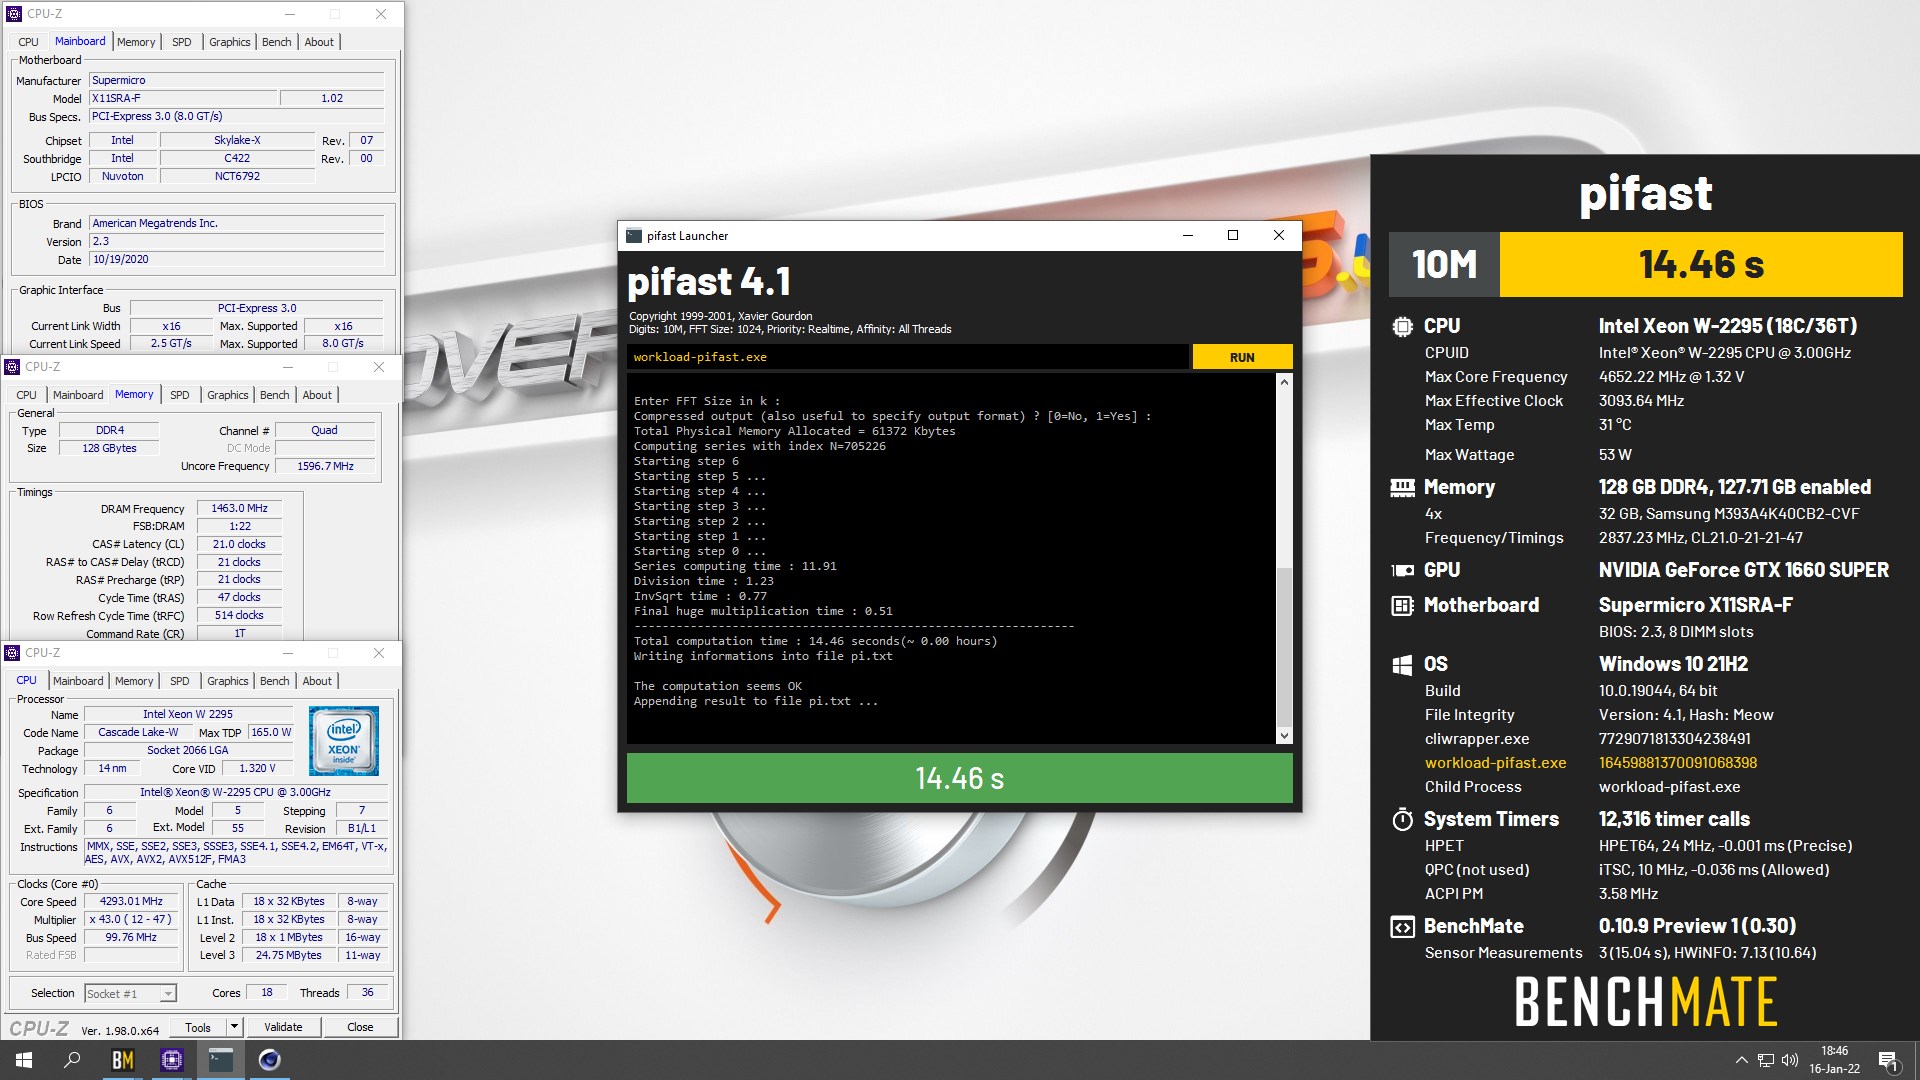Open BenchMate from the taskbar
Screen dimensions: 1920x1080
(x=122, y=1060)
